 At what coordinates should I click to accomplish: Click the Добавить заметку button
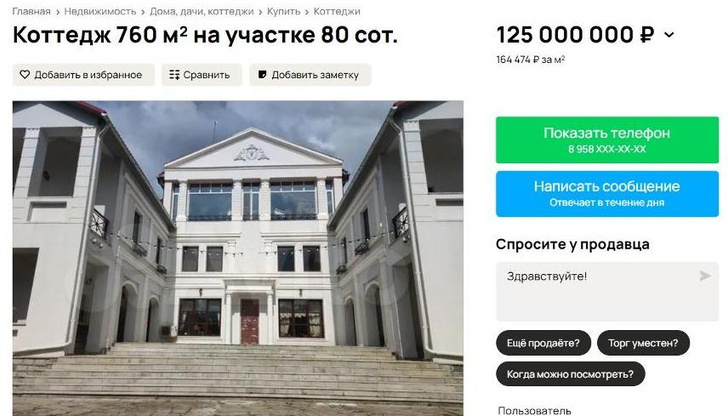pyautogui.click(x=310, y=75)
